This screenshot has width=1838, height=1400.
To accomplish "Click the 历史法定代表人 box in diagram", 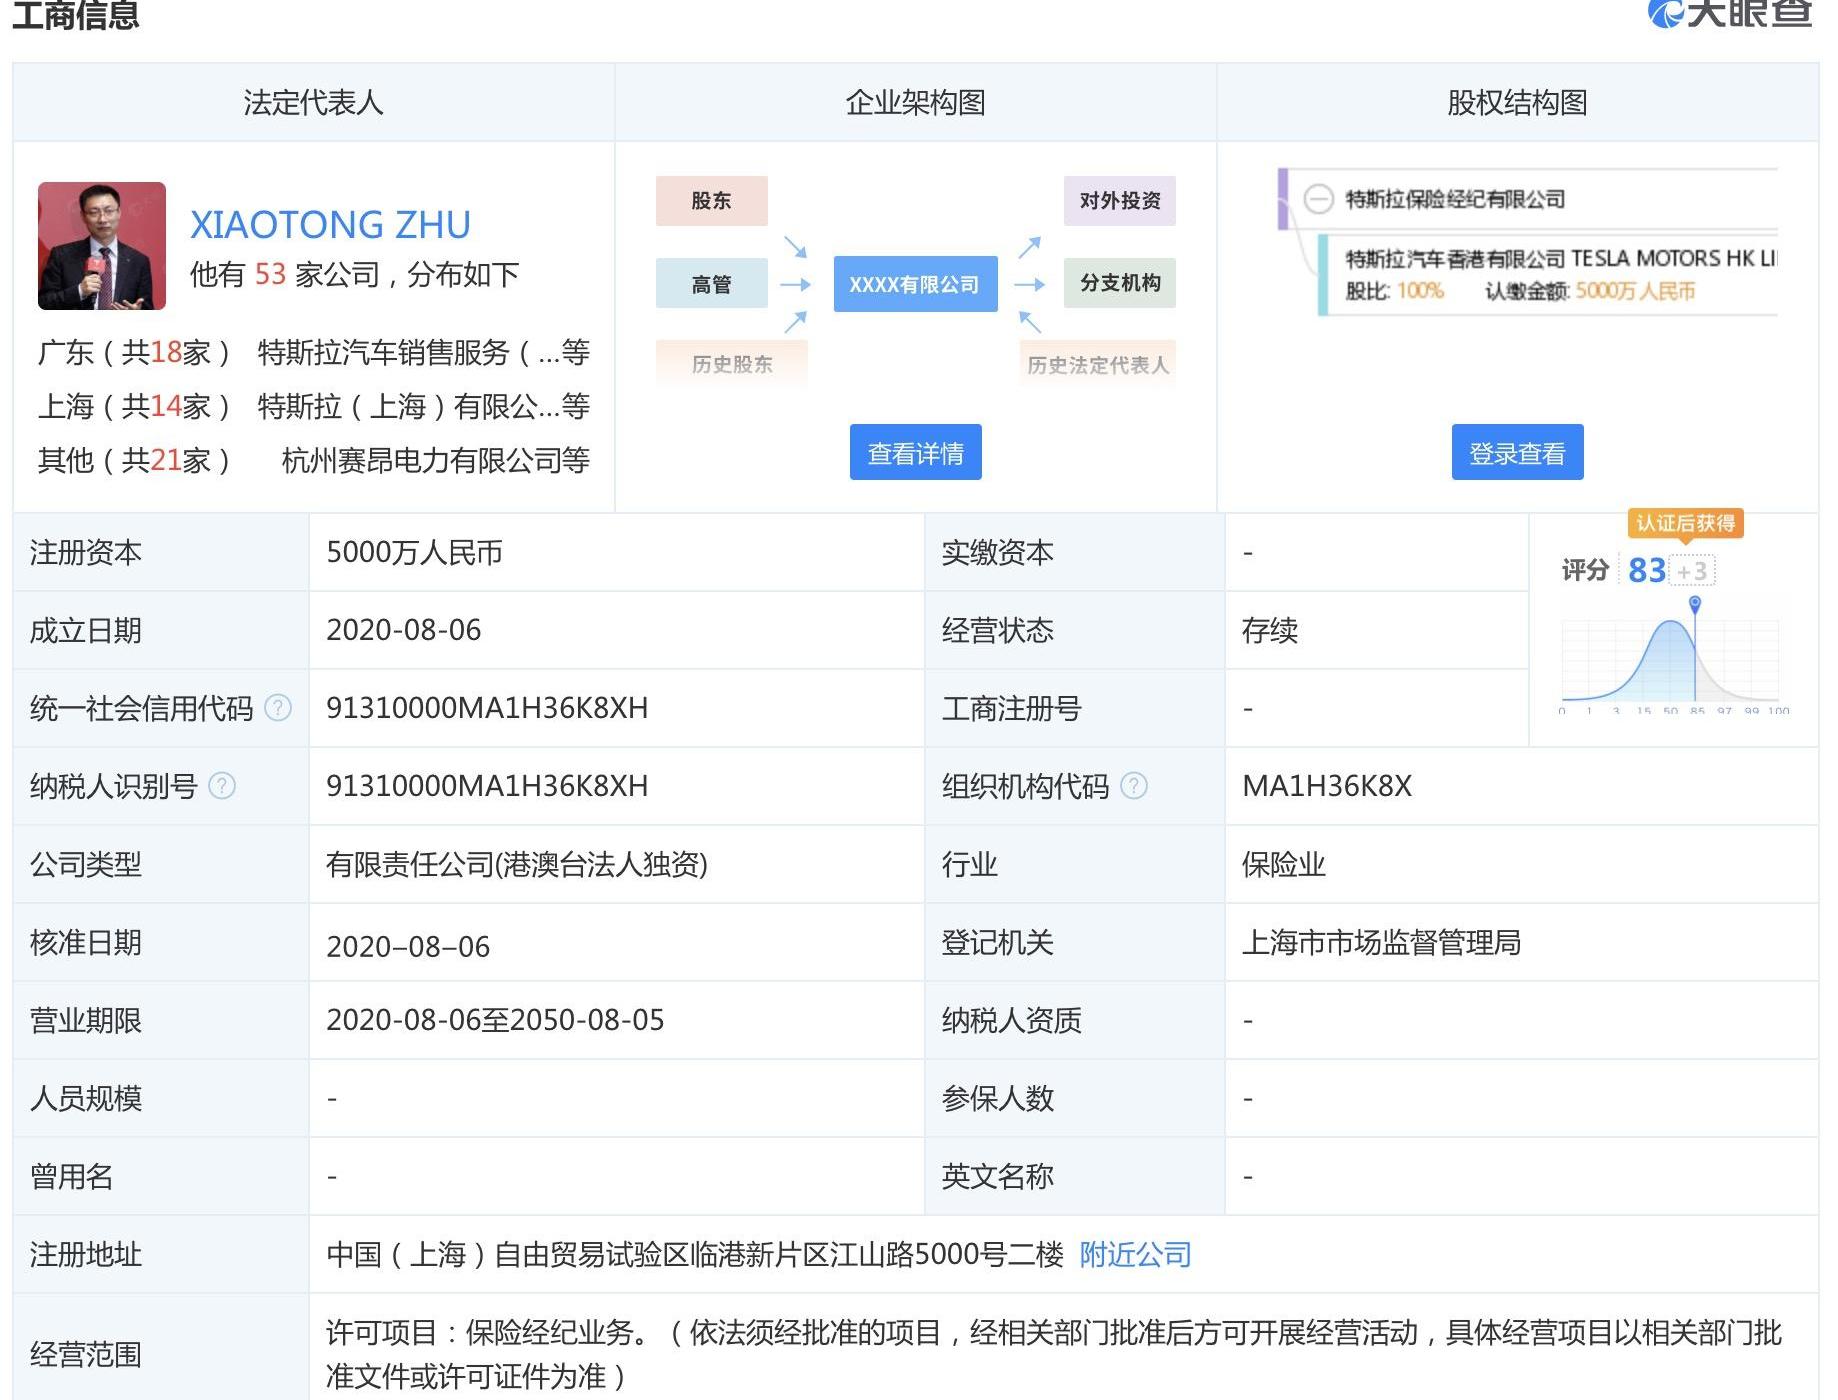I will coord(1098,364).
